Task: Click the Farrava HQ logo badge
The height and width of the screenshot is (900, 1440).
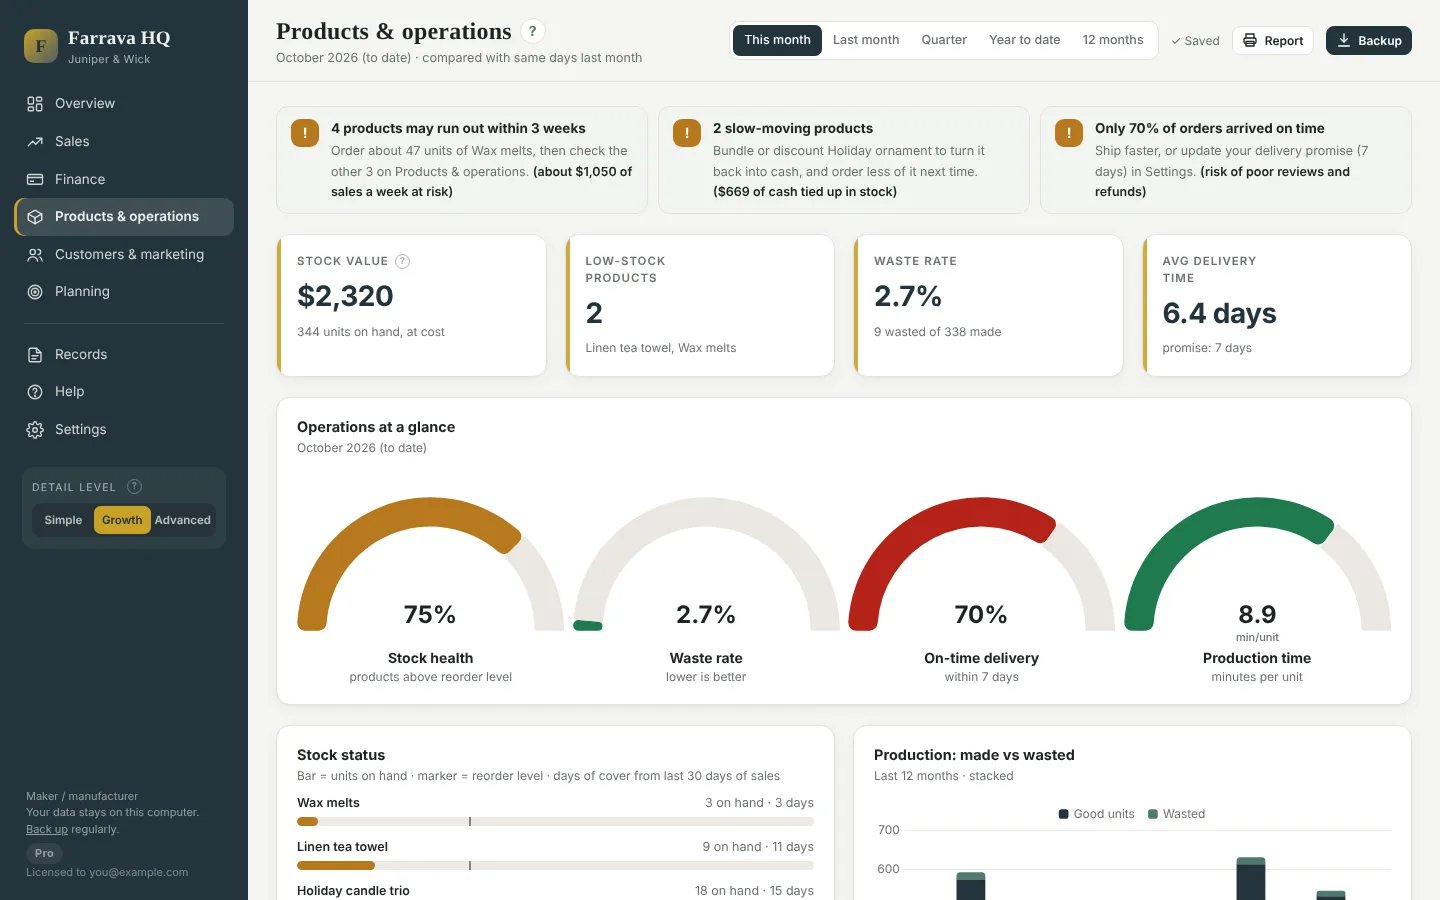Action: pyautogui.click(x=41, y=46)
